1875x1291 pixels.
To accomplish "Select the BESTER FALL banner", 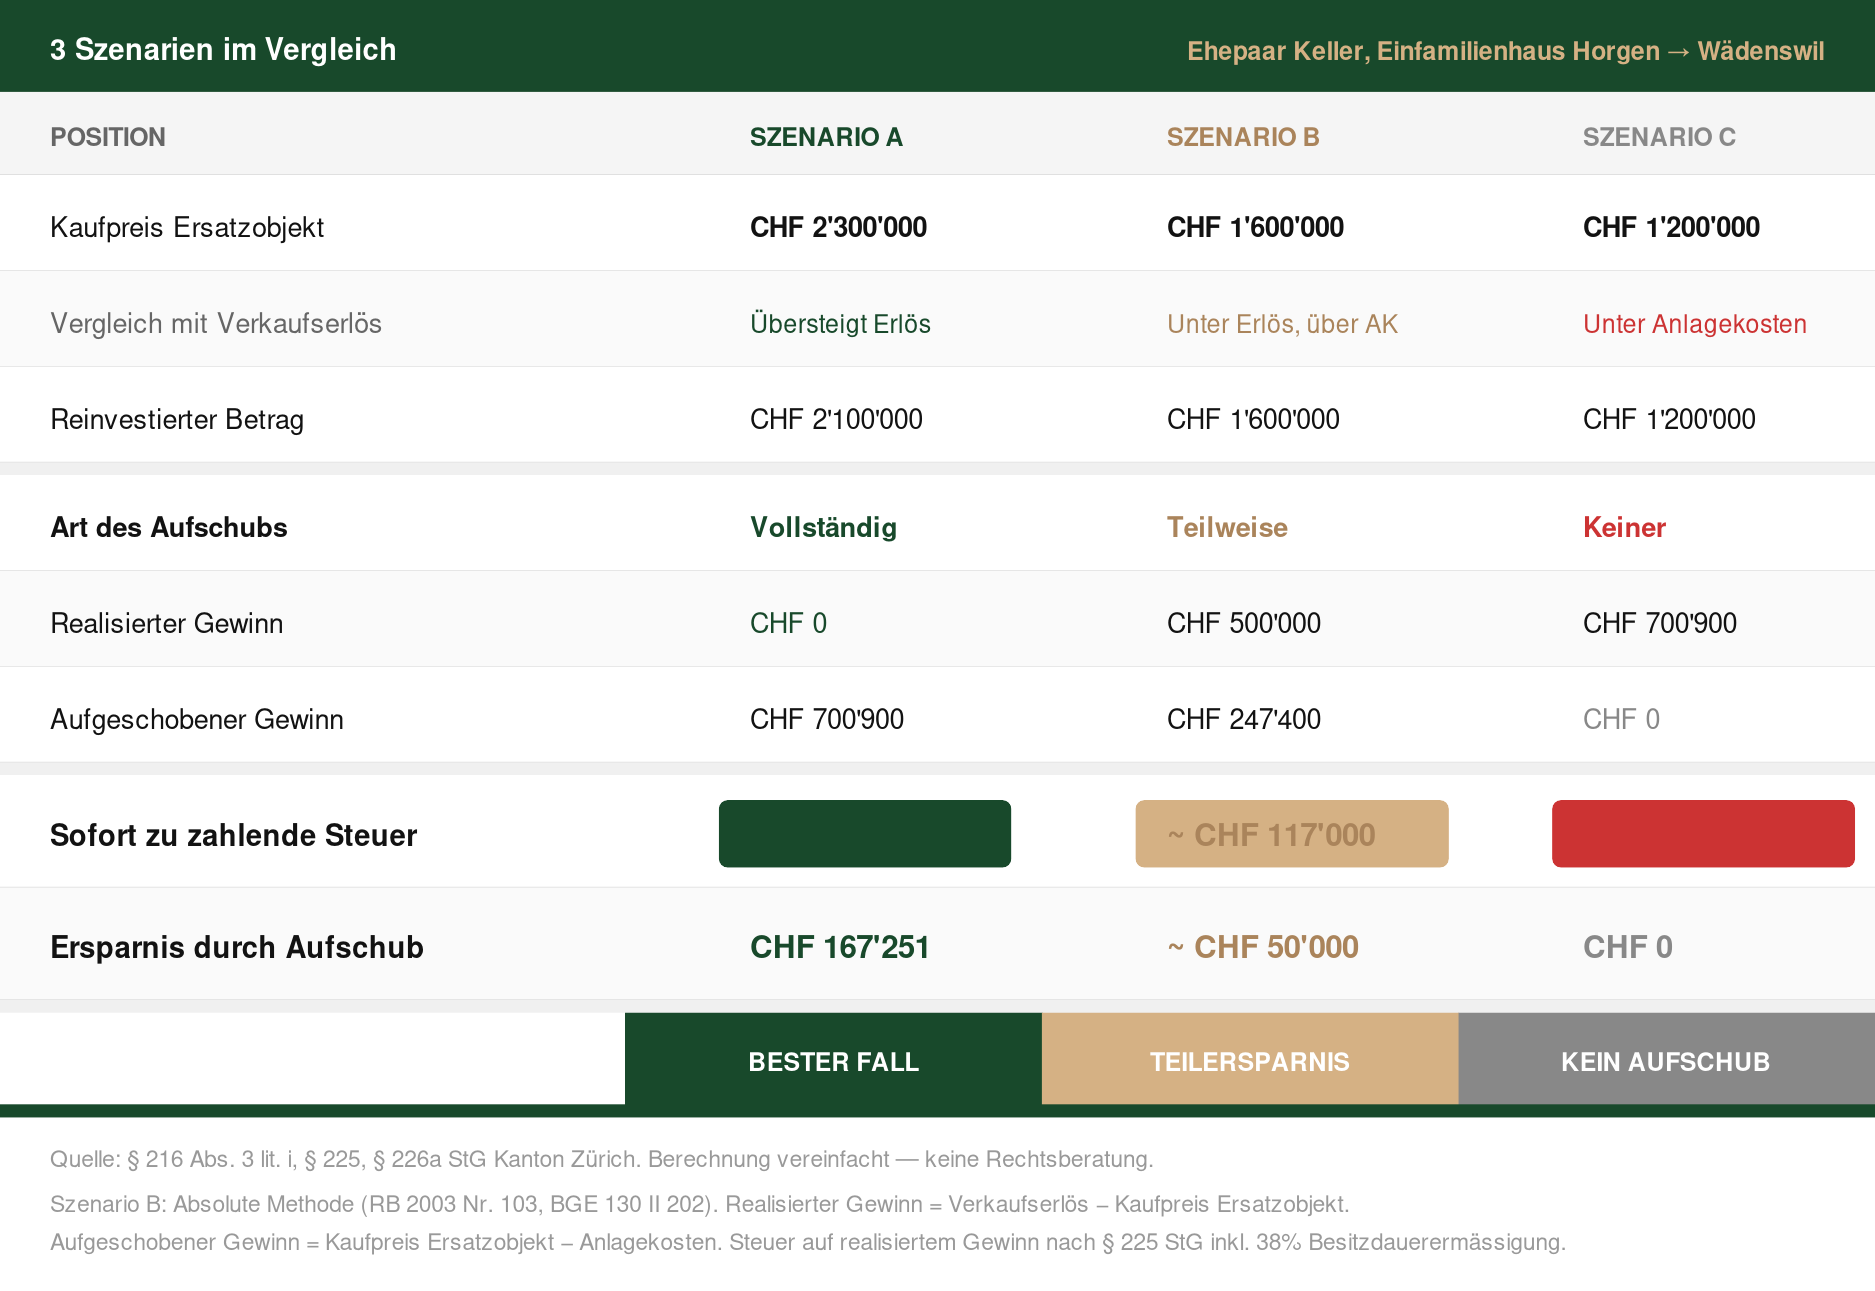I will (833, 1059).
